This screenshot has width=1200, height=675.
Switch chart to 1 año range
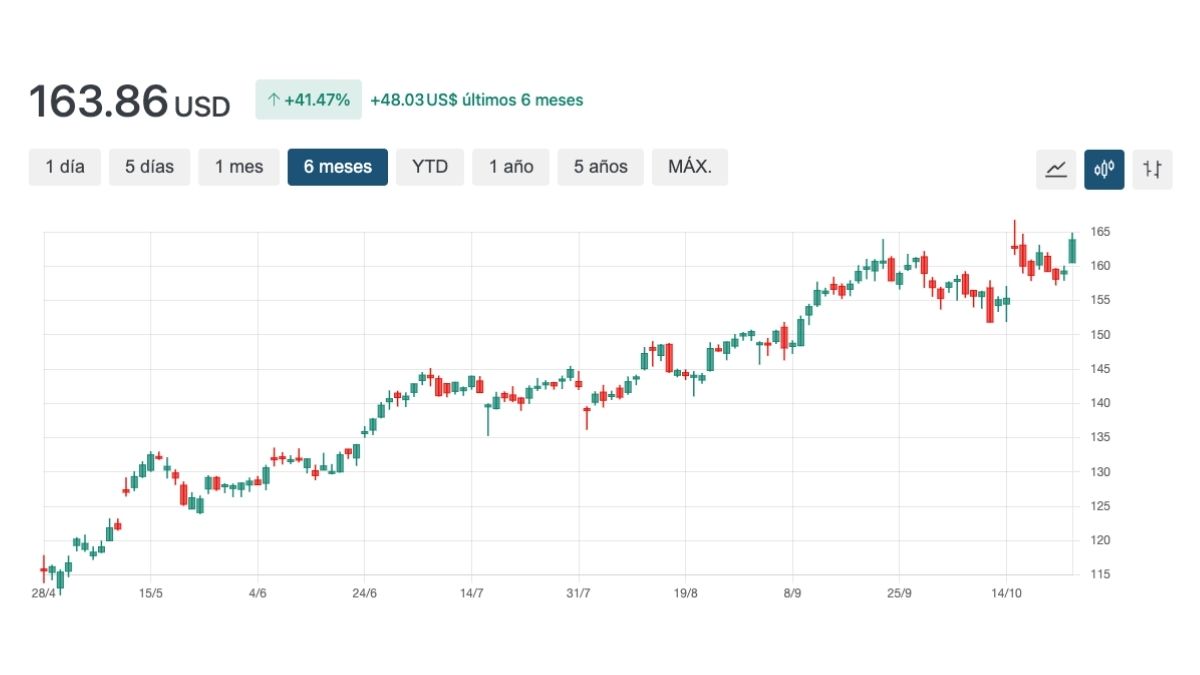(511, 167)
